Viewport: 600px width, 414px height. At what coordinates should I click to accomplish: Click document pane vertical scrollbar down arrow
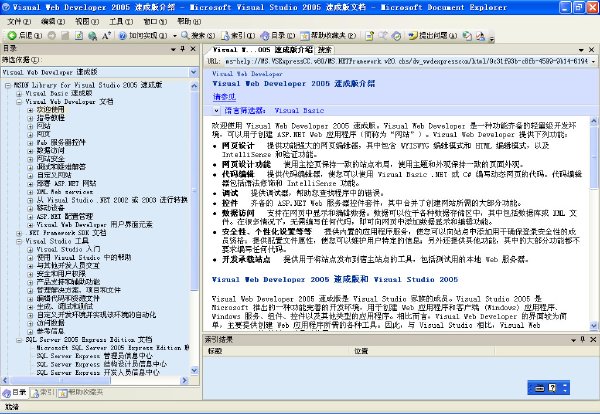click(x=593, y=326)
